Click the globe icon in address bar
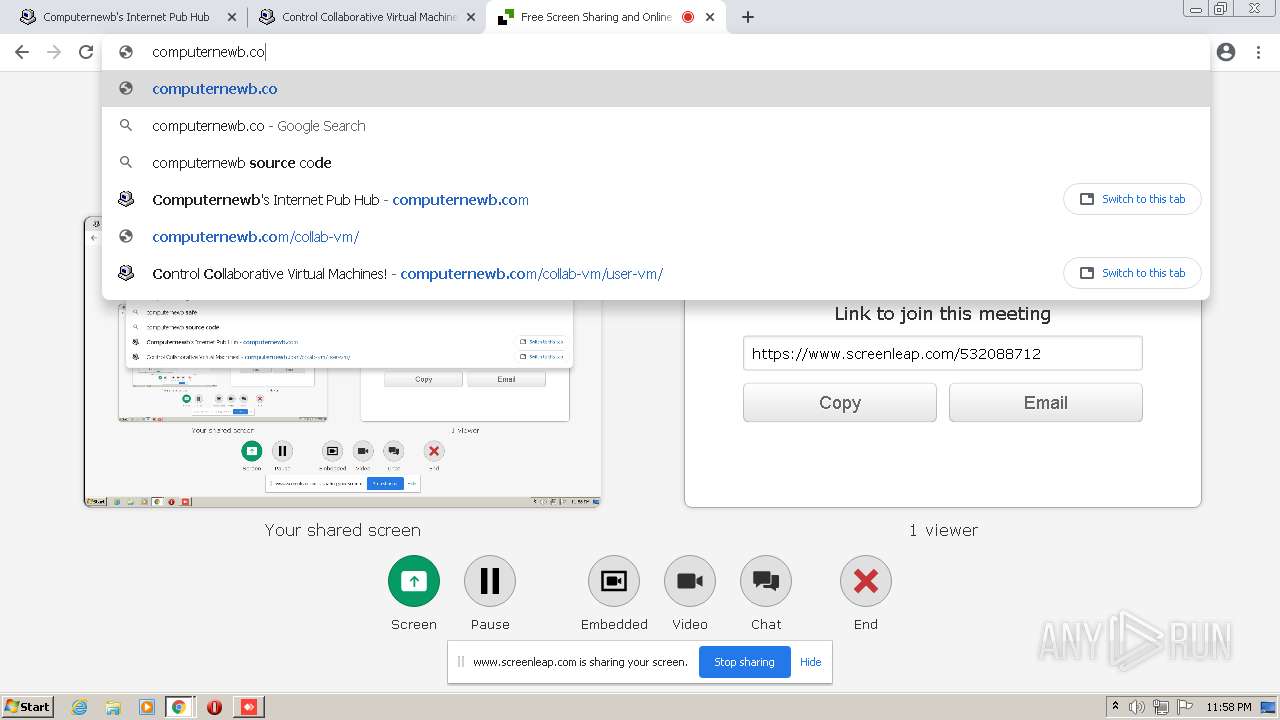The image size is (1280, 720). pos(126,52)
